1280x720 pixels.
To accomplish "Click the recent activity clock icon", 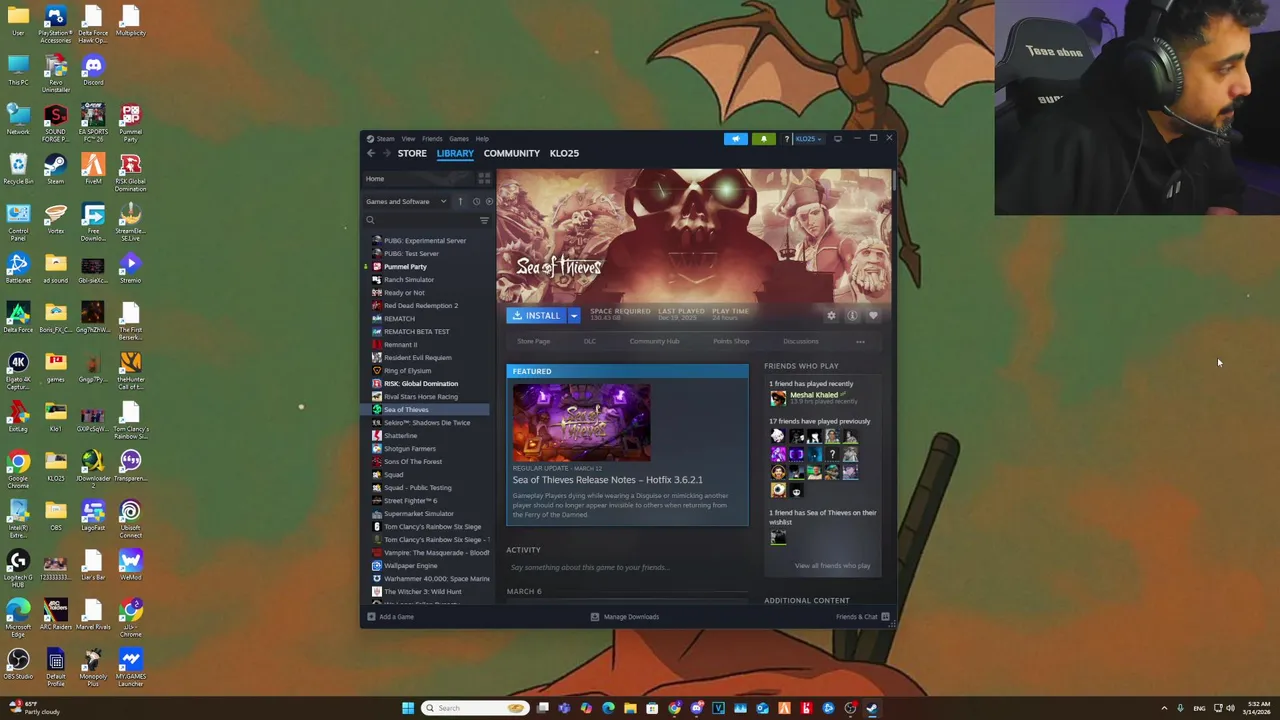I will [x=475, y=201].
